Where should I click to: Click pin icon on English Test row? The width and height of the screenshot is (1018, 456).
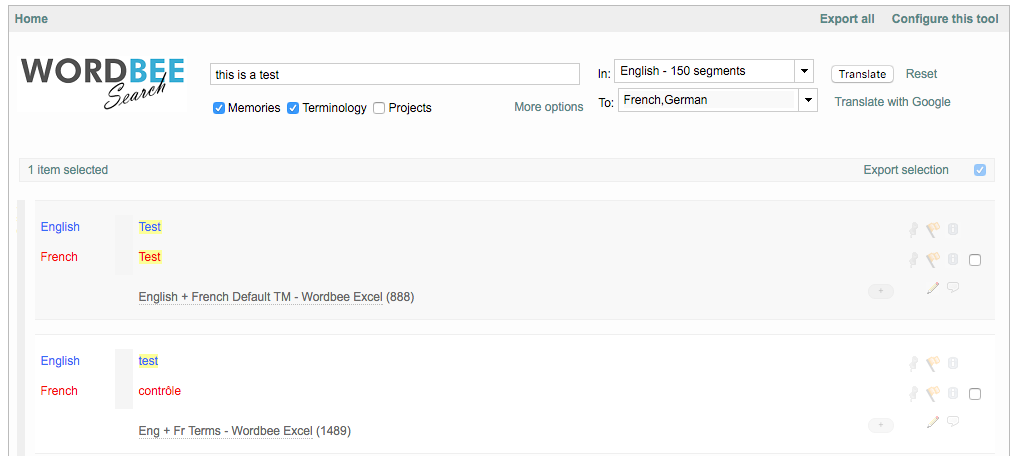[913, 230]
